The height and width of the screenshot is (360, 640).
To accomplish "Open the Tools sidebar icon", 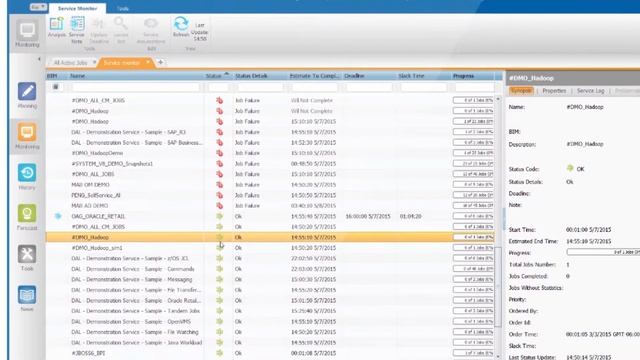I will point(27,254).
